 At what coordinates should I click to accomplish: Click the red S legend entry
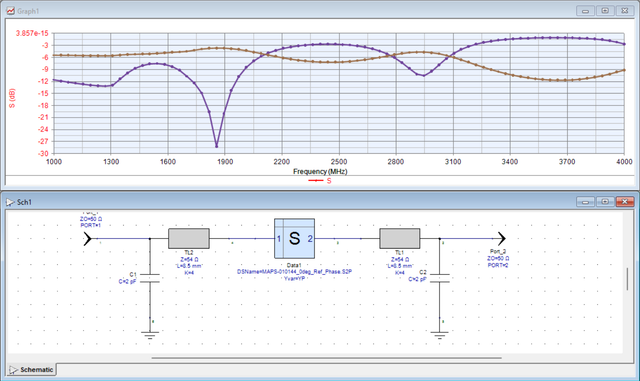point(320,180)
